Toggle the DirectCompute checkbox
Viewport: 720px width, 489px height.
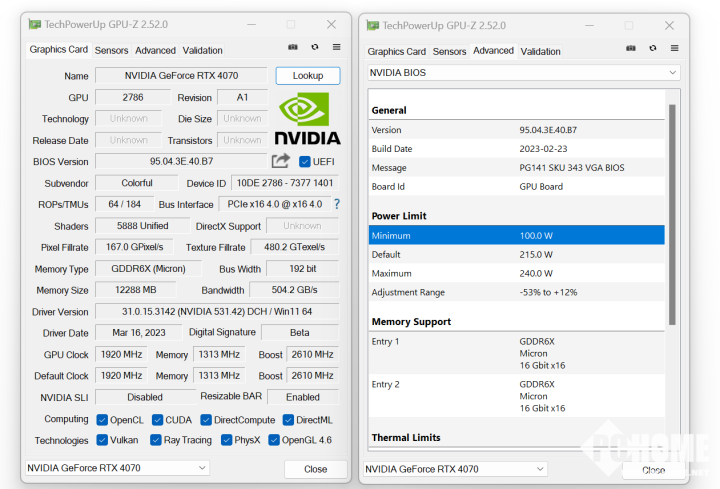tap(206, 420)
